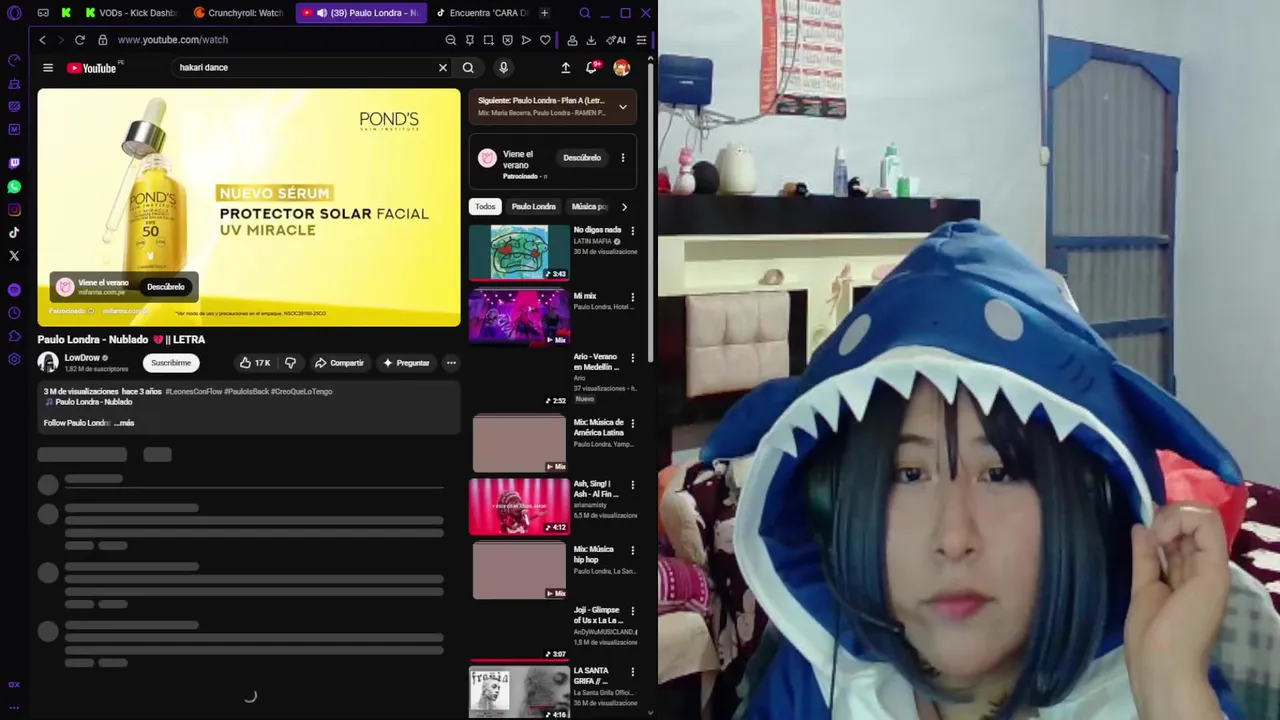Open browser history clock icon in sidebar
Viewport: 1280px width, 720px height.
pos(14,313)
